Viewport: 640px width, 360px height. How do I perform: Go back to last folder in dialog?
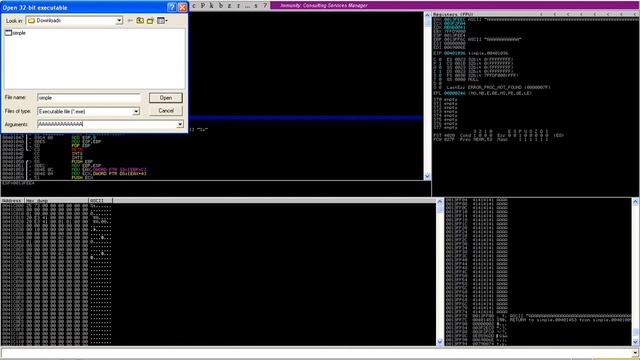pyautogui.click(x=130, y=20)
